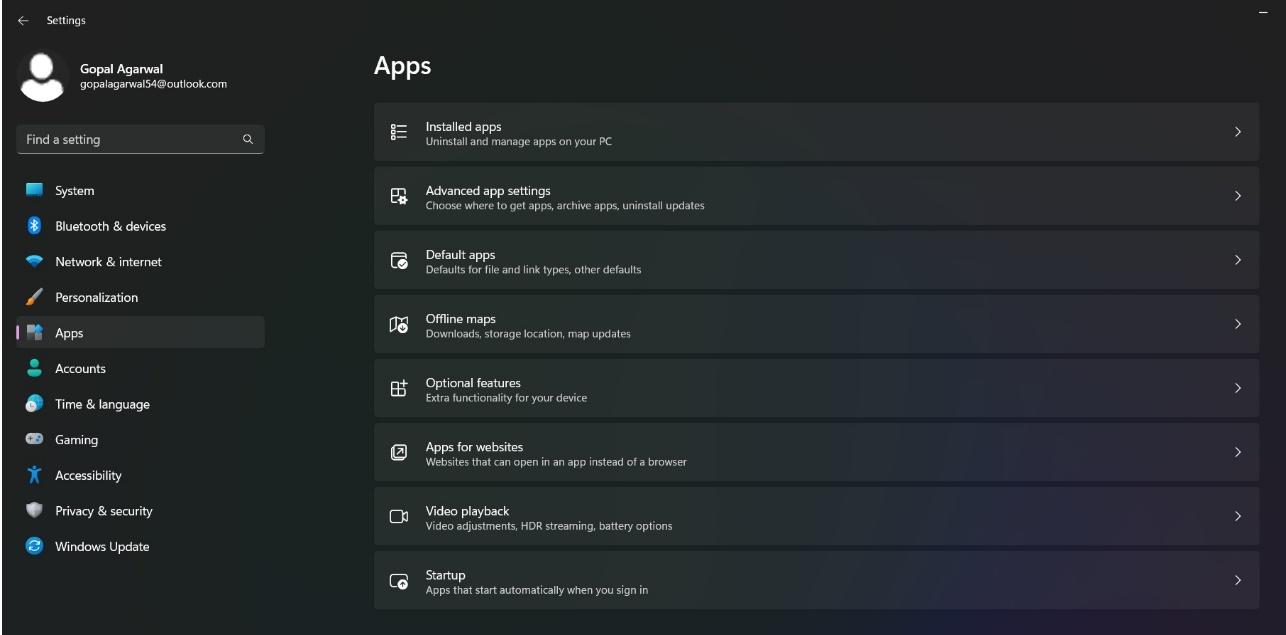The height and width of the screenshot is (635, 1286).
Task: Open the Accounts settings page
Action: [80, 368]
